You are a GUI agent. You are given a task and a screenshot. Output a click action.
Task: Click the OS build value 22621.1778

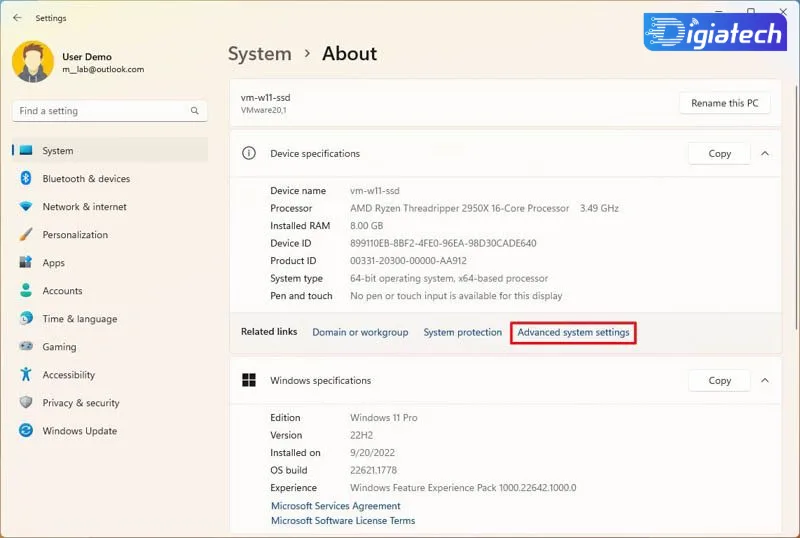[x=373, y=470]
